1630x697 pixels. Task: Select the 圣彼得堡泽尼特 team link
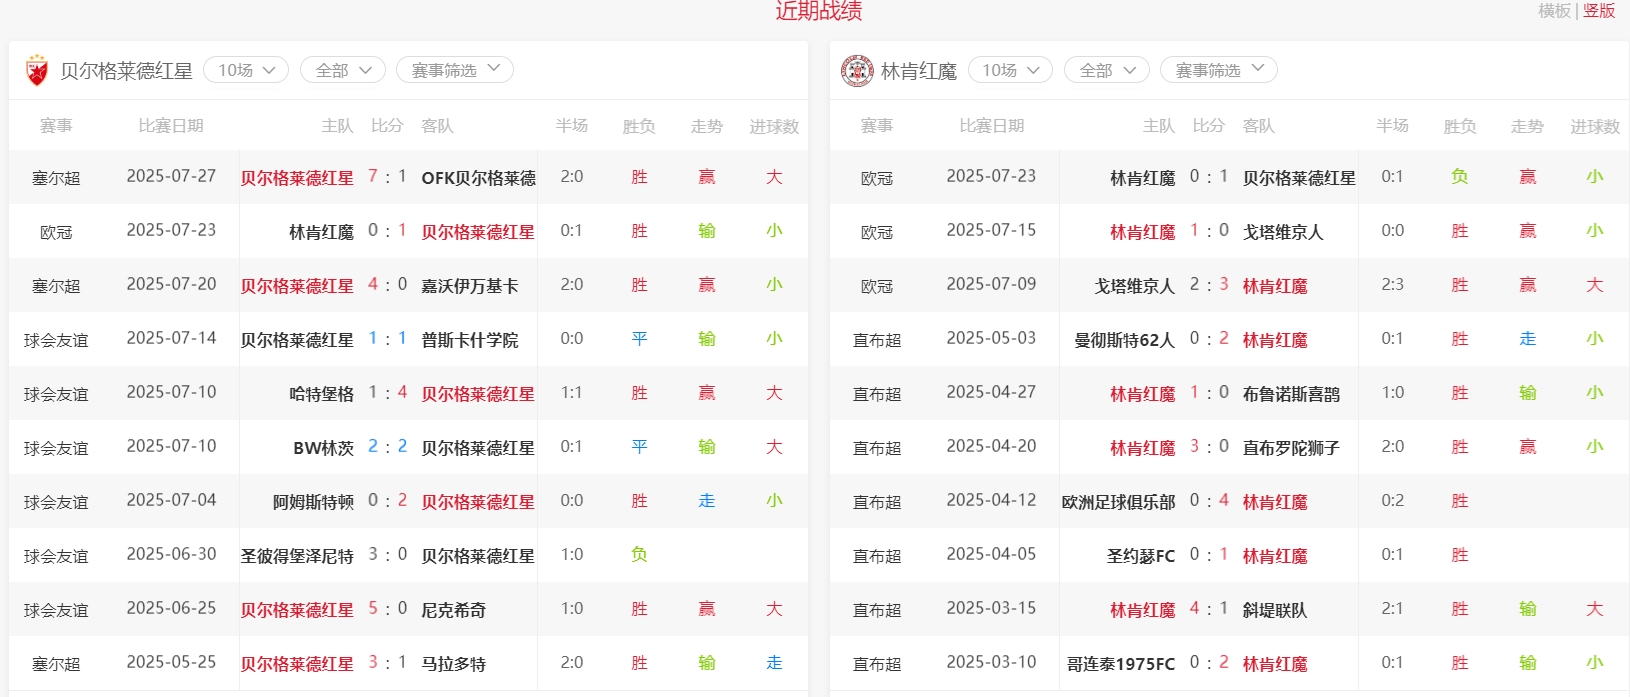click(x=297, y=556)
